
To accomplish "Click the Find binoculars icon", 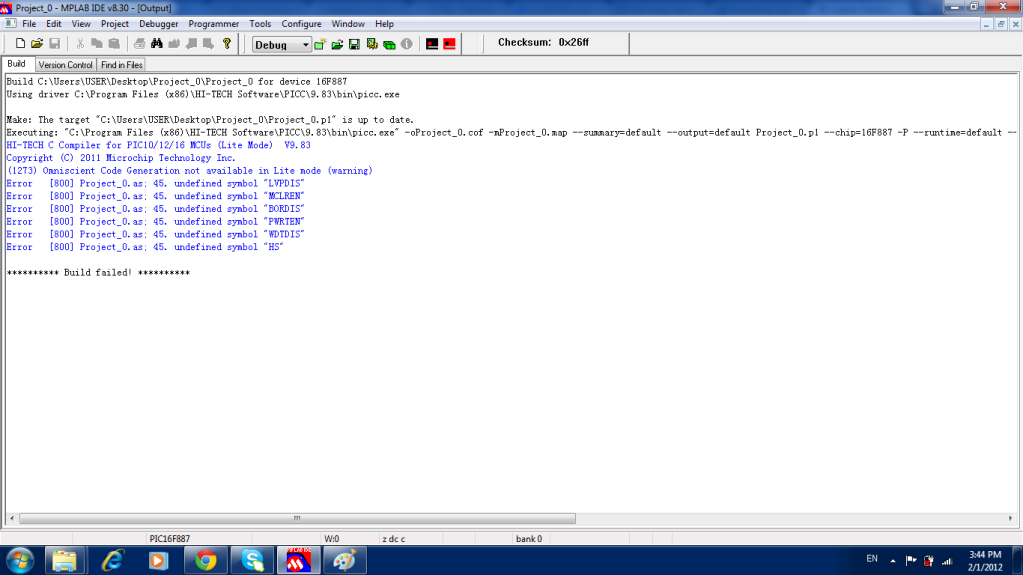I will [x=157, y=44].
